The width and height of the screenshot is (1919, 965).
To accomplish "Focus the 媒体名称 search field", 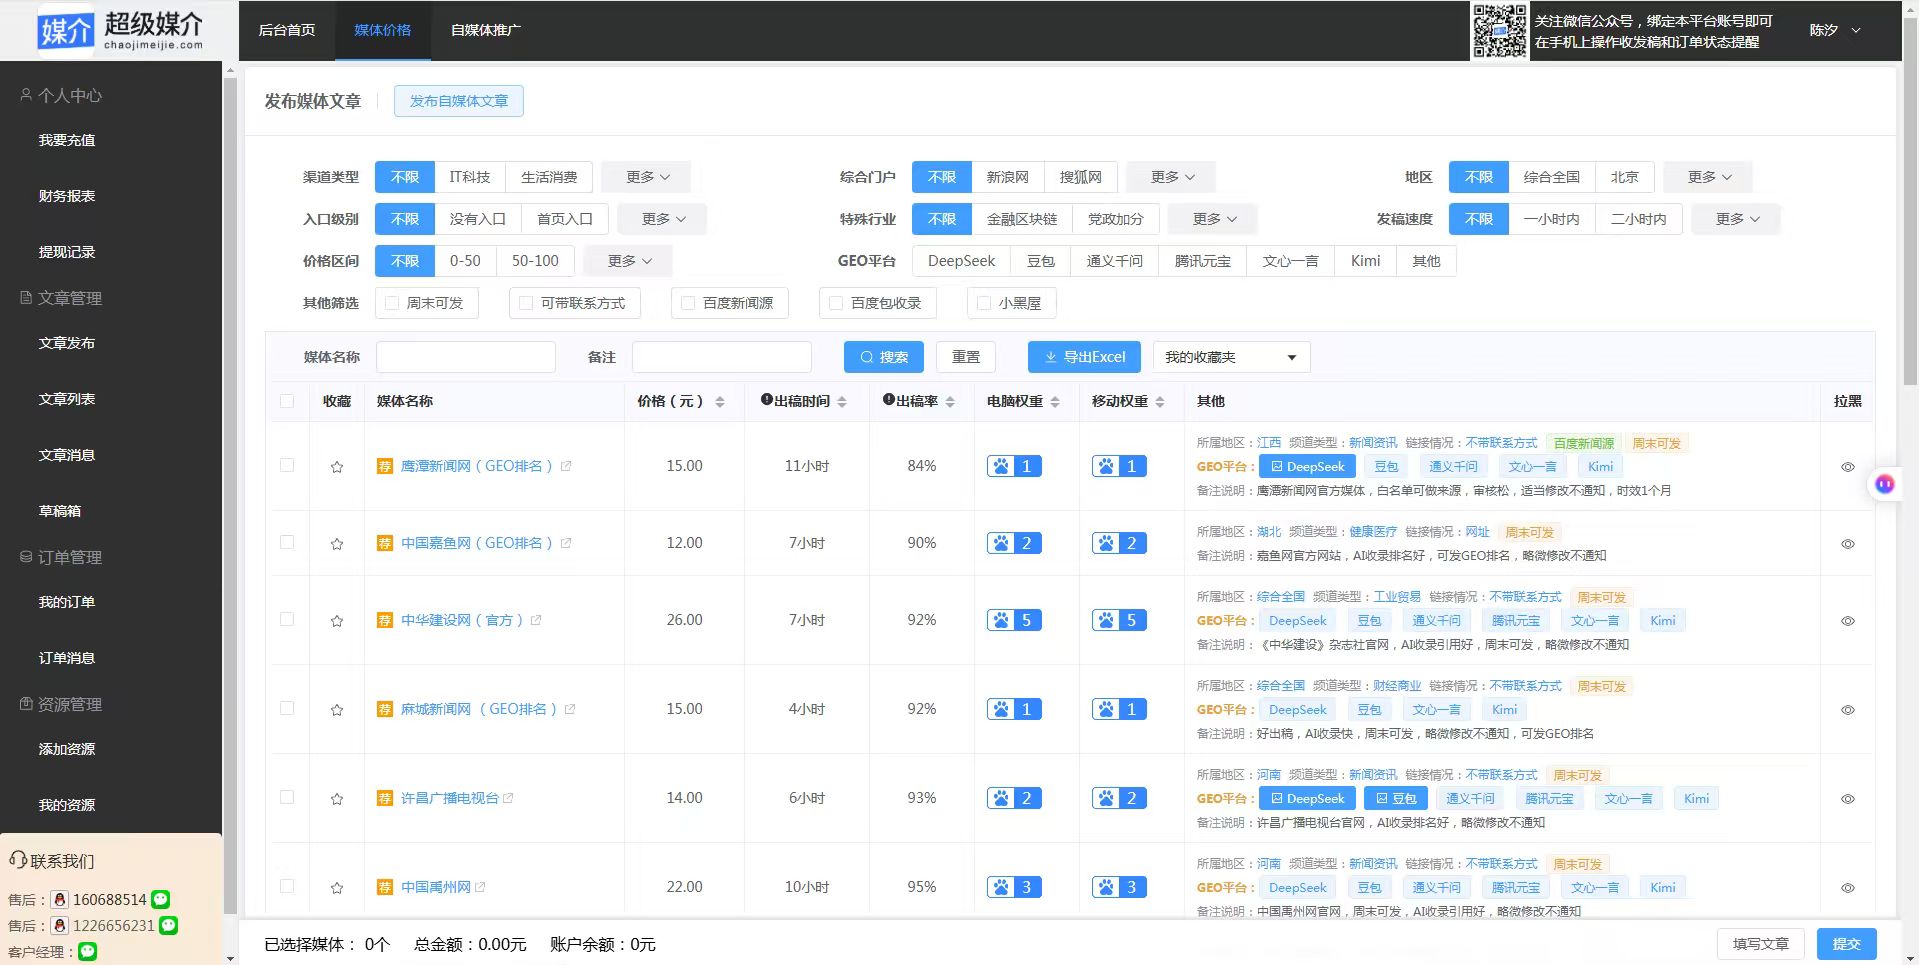I will click(x=466, y=357).
